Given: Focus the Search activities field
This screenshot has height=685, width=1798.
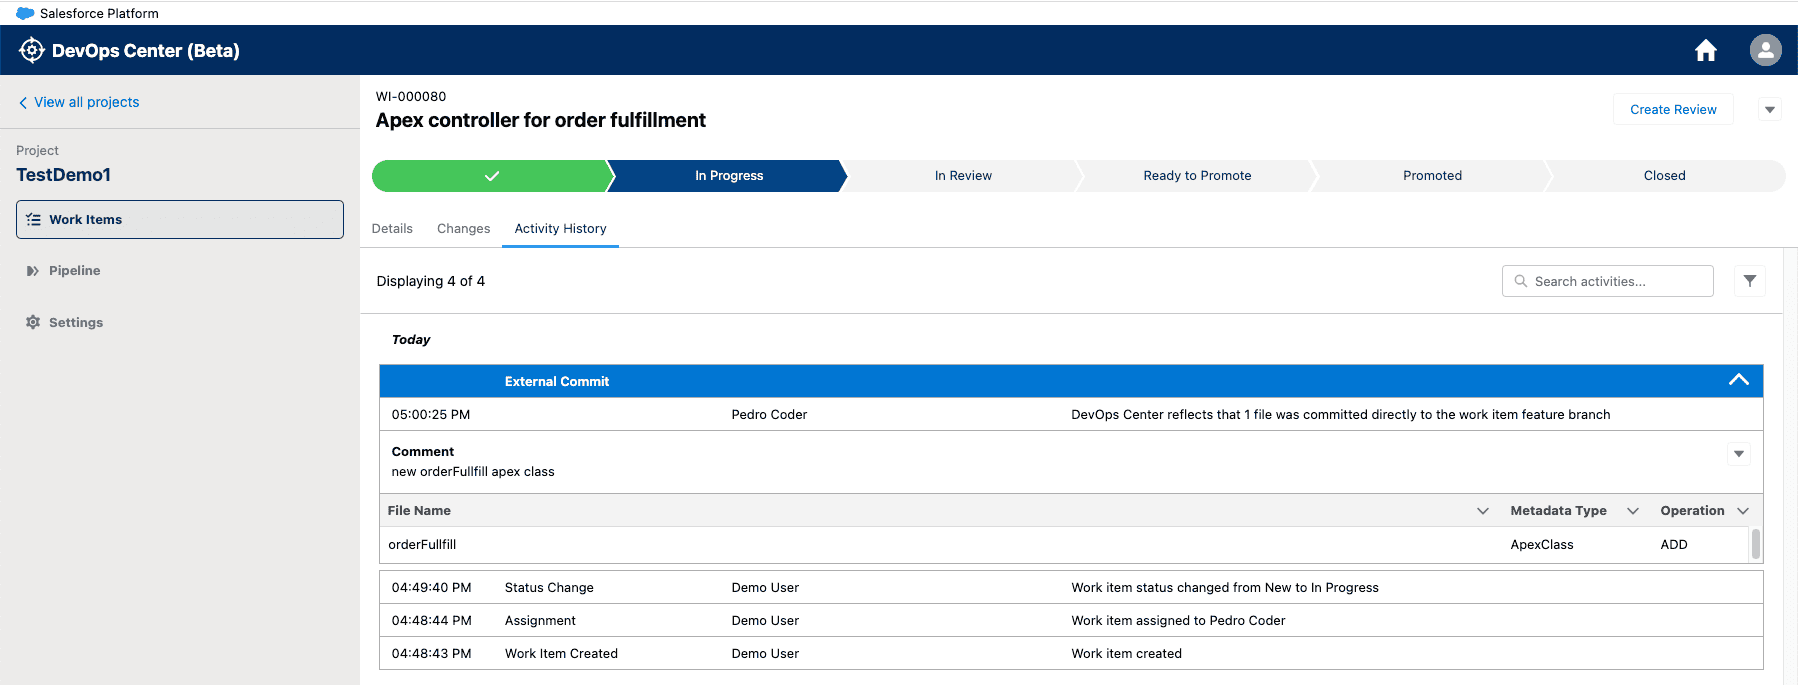Looking at the screenshot, I should click(x=1608, y=281).
